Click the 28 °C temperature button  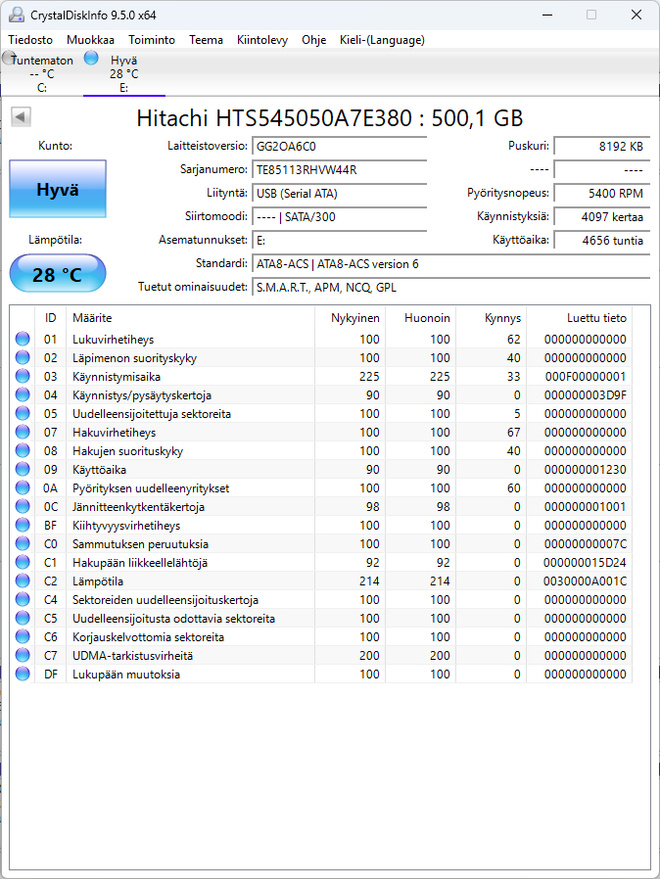[58, 274]
